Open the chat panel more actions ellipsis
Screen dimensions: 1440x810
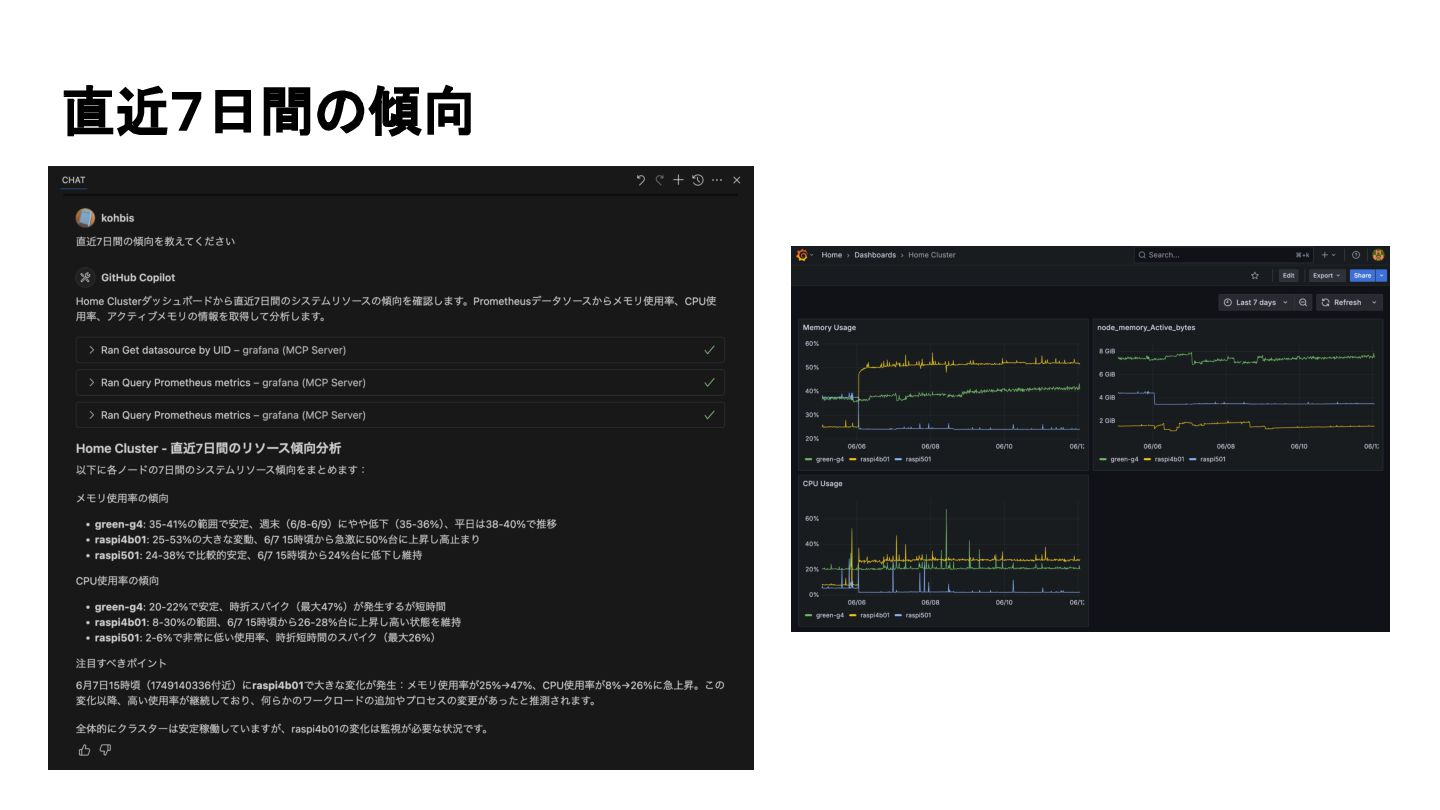coord(717,180)
